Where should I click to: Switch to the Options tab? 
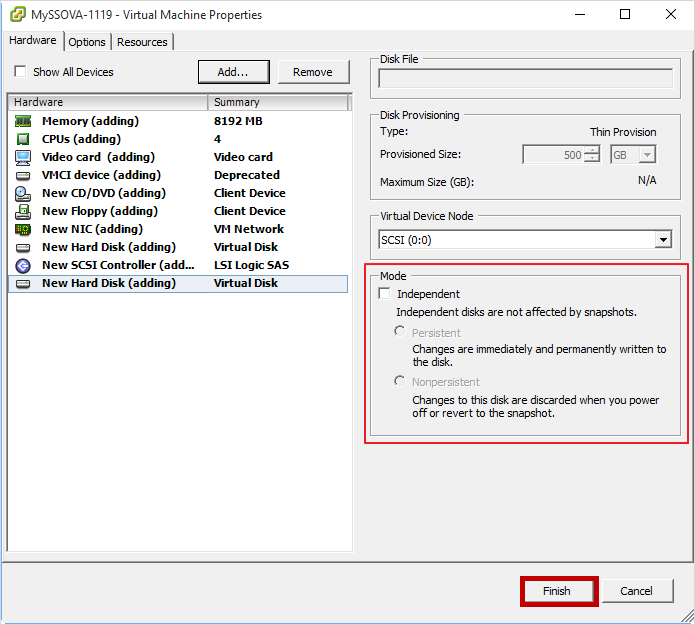[x=87, y=42]
